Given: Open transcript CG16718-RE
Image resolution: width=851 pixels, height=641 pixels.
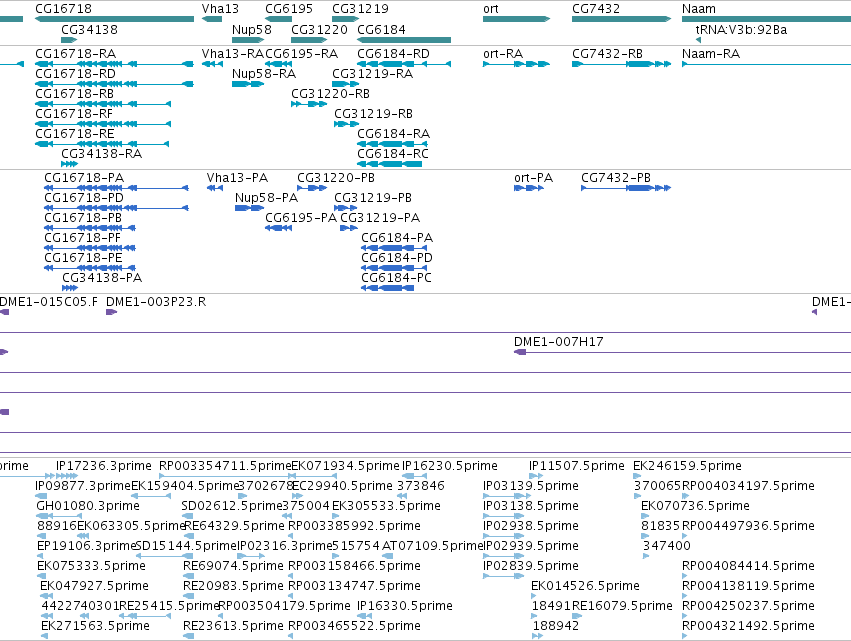Looking at the screenshot, I should (75, 134).
